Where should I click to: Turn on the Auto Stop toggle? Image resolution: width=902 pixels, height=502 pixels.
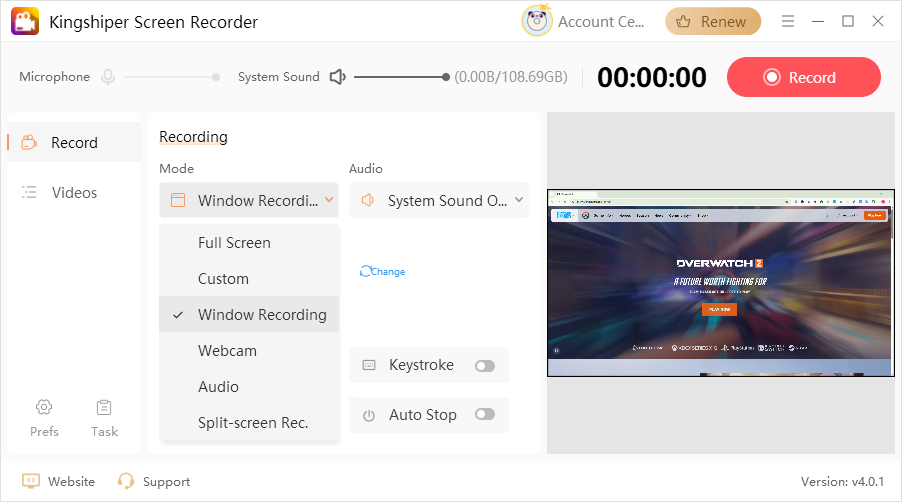pos(485,414)
